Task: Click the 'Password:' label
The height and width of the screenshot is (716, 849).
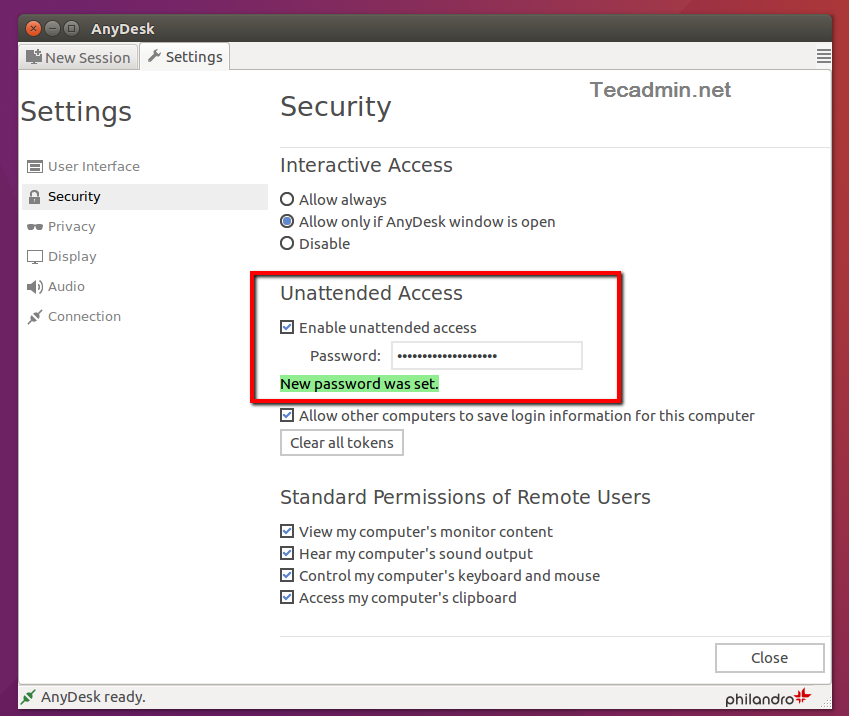Action: click(x=345, y=356)
